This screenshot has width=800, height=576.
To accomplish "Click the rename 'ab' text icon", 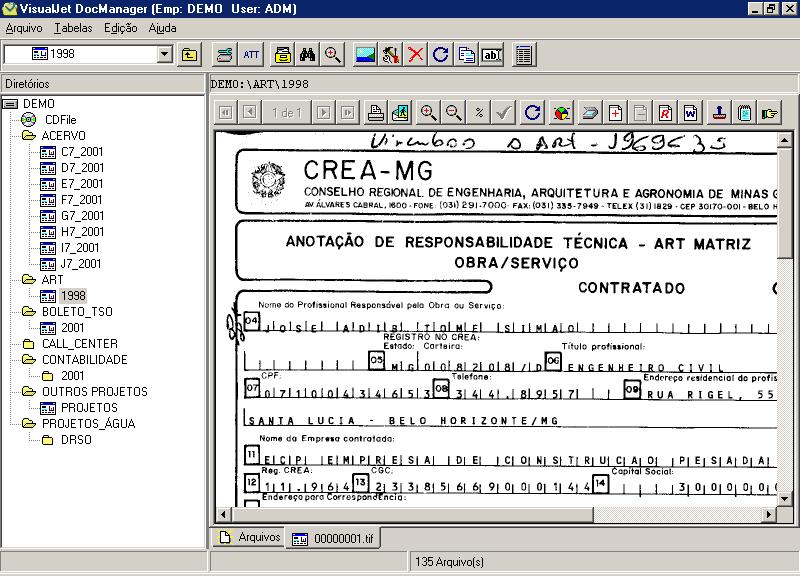I will click(x=492, y=55).
